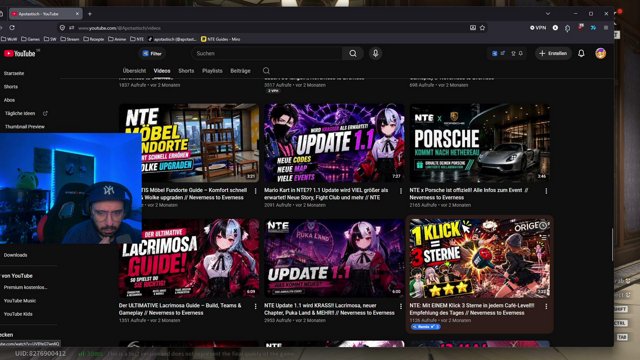Open the Anime bookmark folder

[x=117, y=39]
